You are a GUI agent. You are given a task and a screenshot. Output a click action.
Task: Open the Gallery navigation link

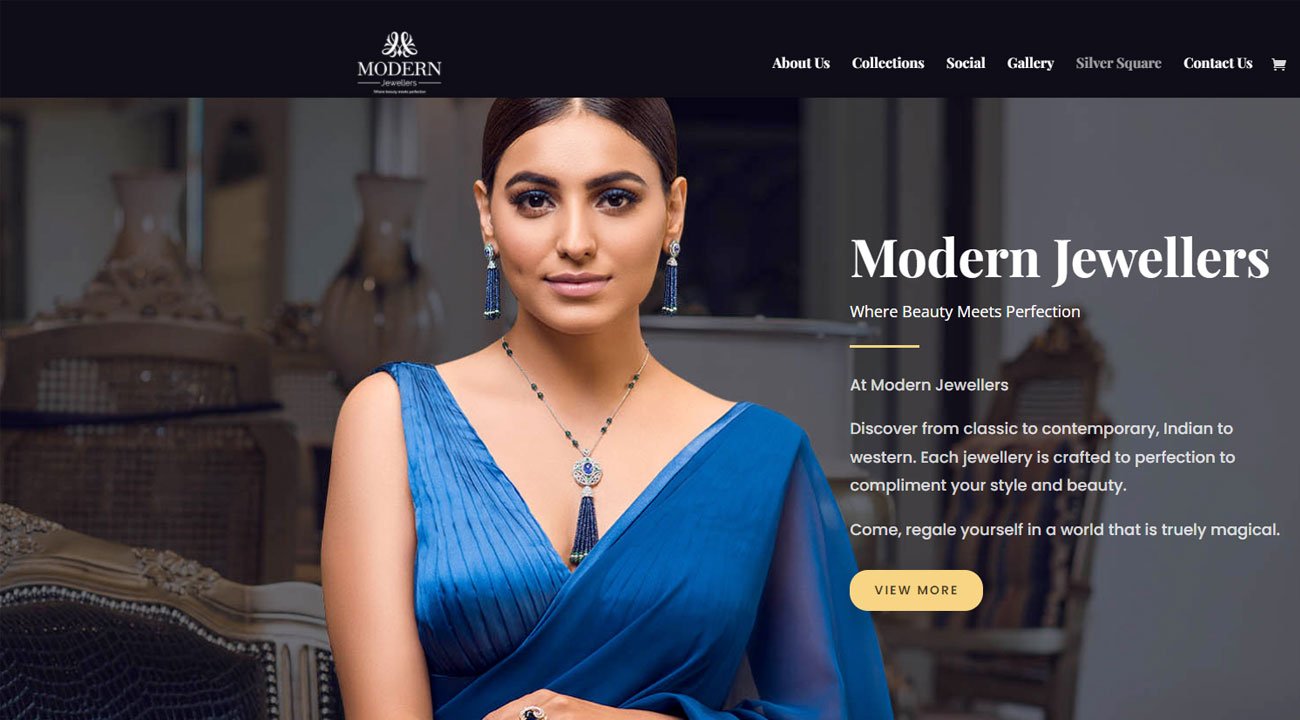(x=1030, y=63)
